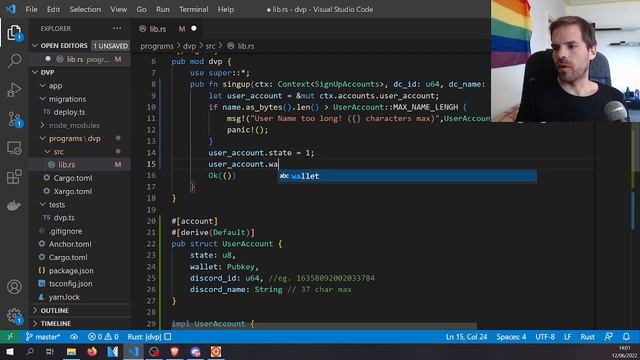Open Help menu

226,9
